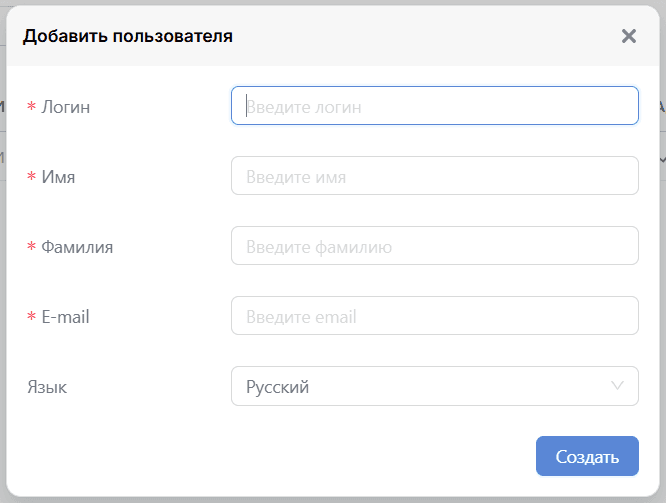666x503 pixels.
Task: Click required asterisk beside Фамилия
Action: [31, 246]
